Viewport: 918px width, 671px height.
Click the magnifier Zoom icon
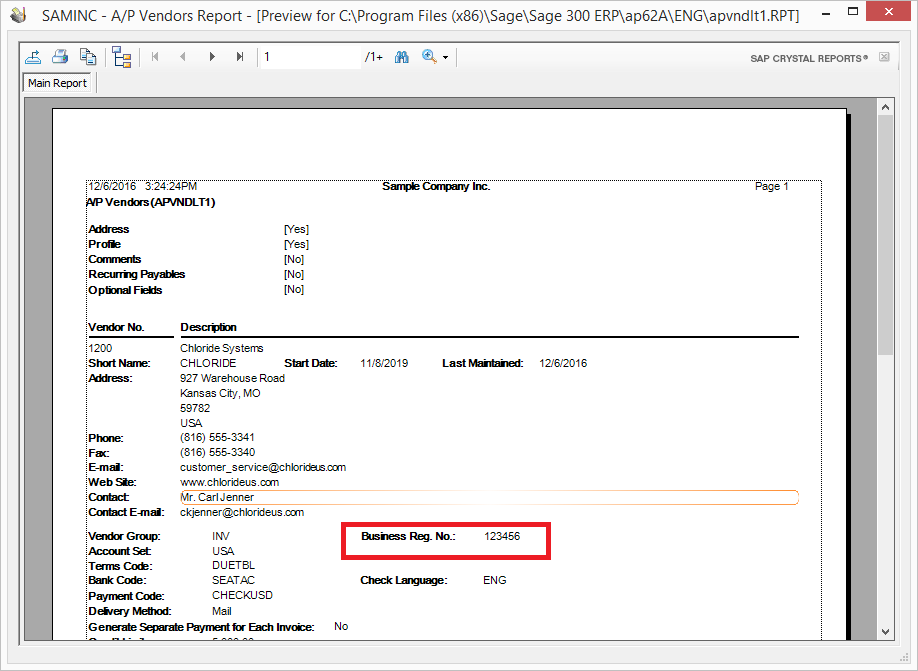[427, 57]
